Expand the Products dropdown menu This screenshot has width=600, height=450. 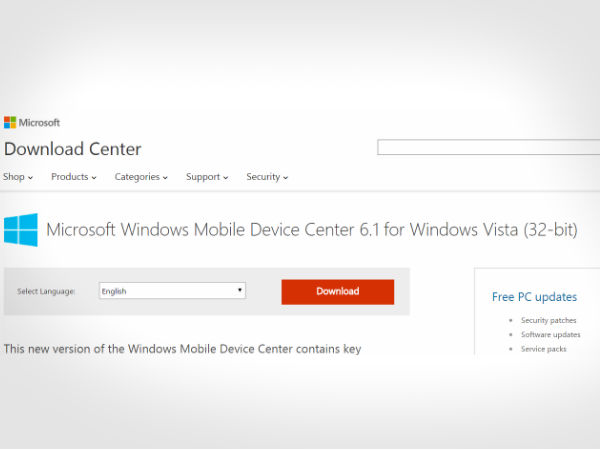(73, 177)
